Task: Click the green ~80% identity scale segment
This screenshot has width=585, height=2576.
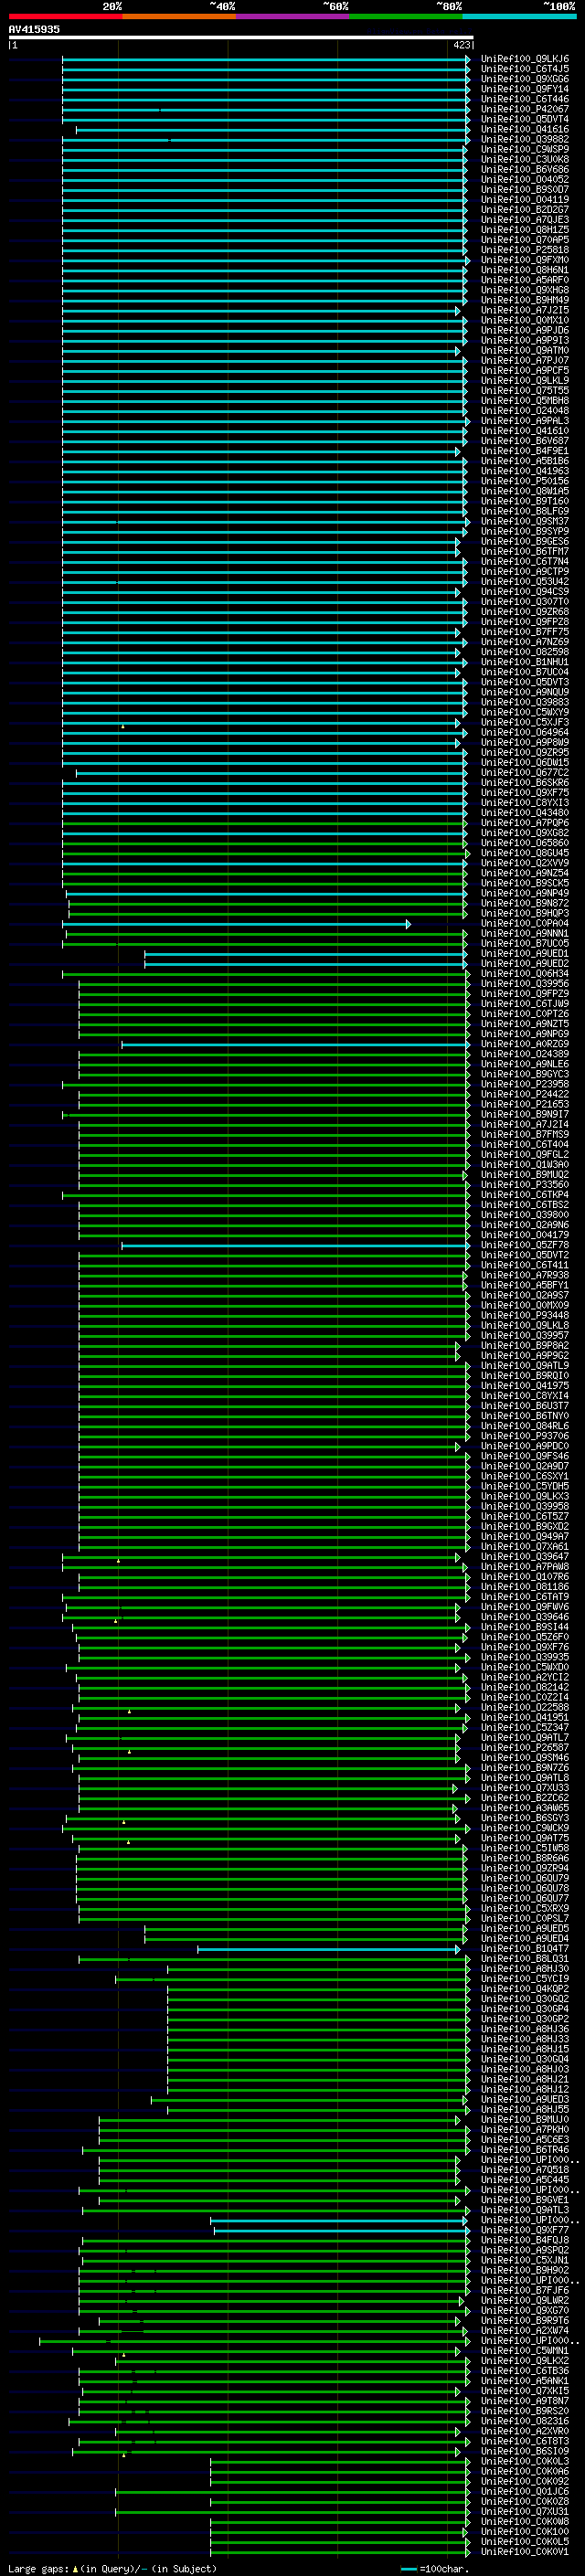Action: coord(406,16)
